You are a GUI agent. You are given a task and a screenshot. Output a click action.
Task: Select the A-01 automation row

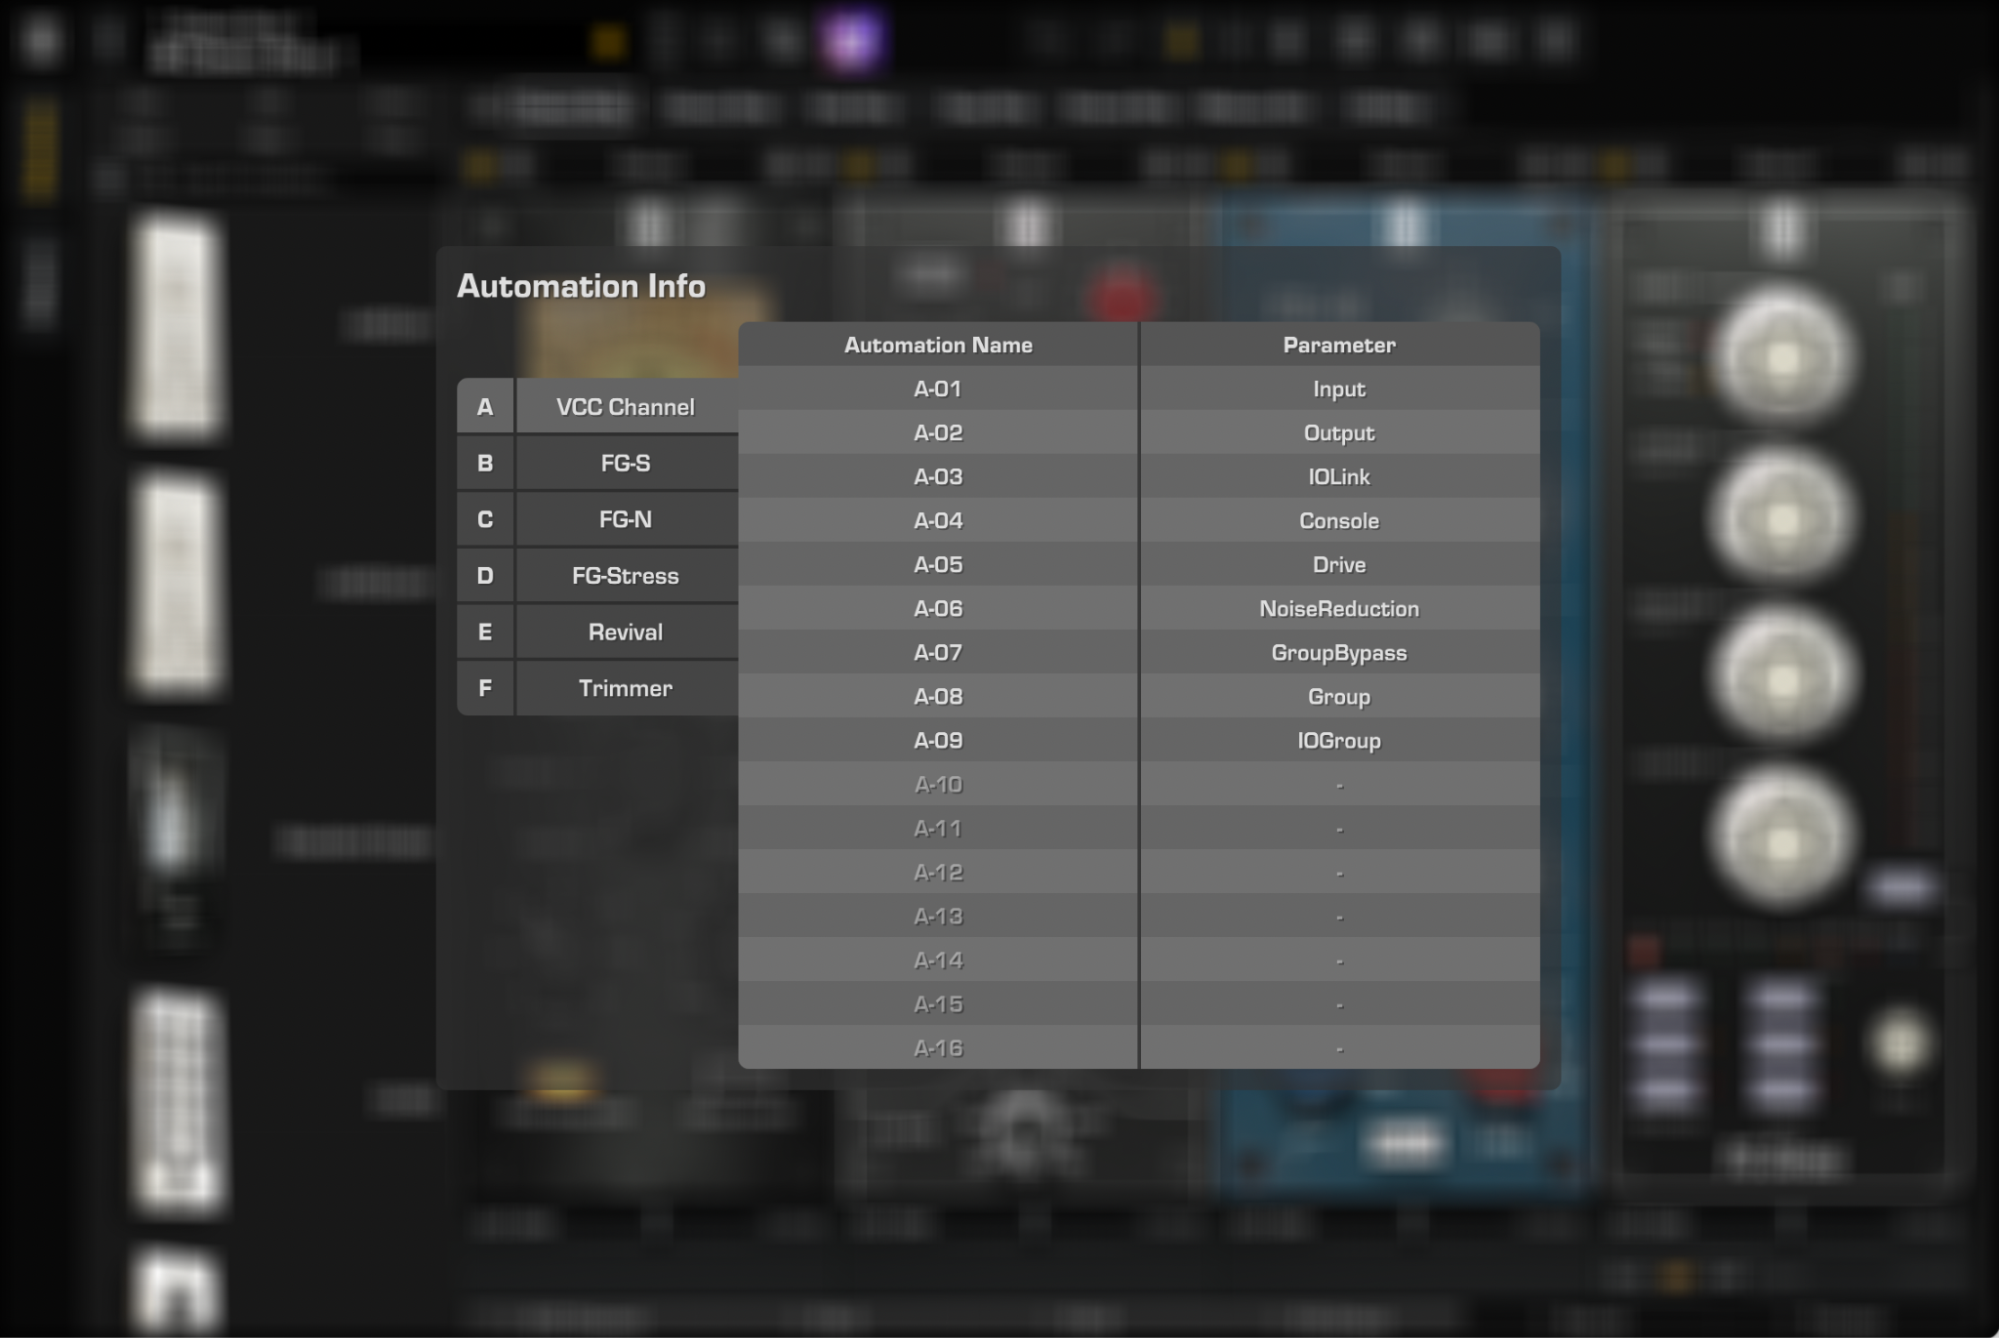point(1139,389)
